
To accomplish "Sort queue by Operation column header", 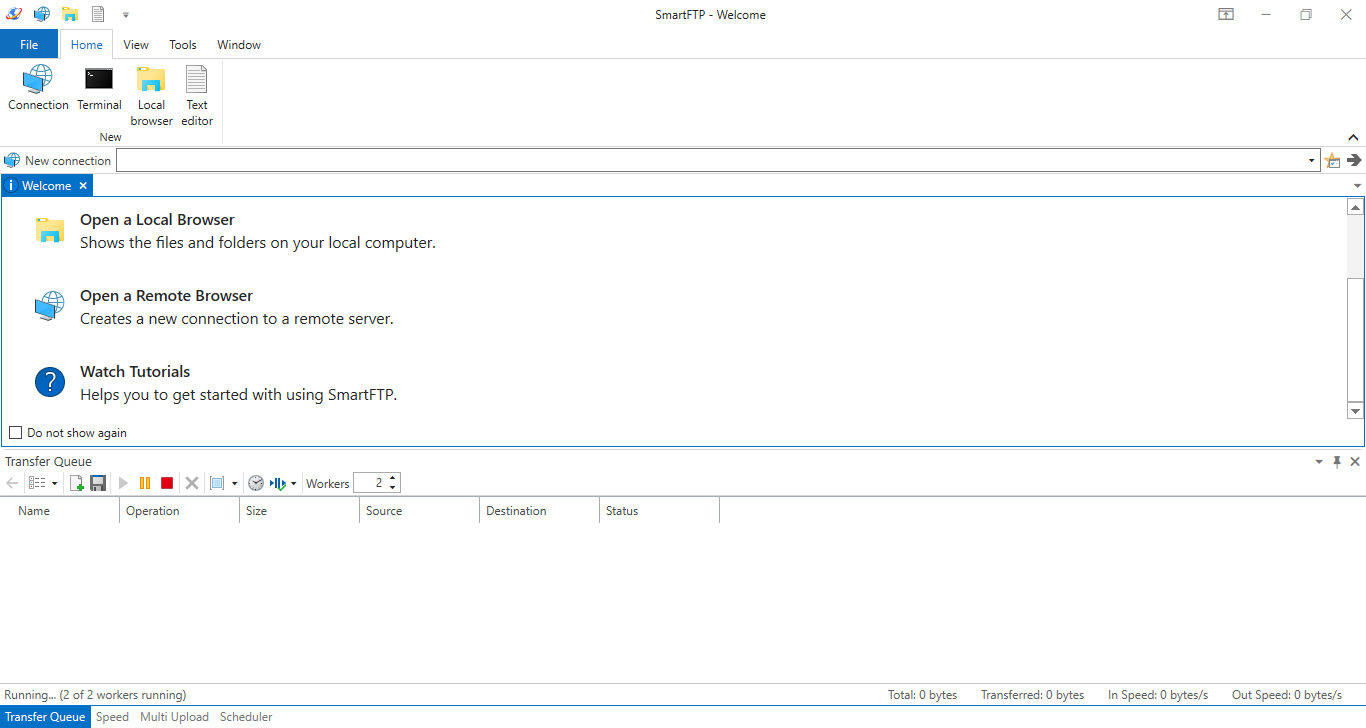I will (180, 510).
